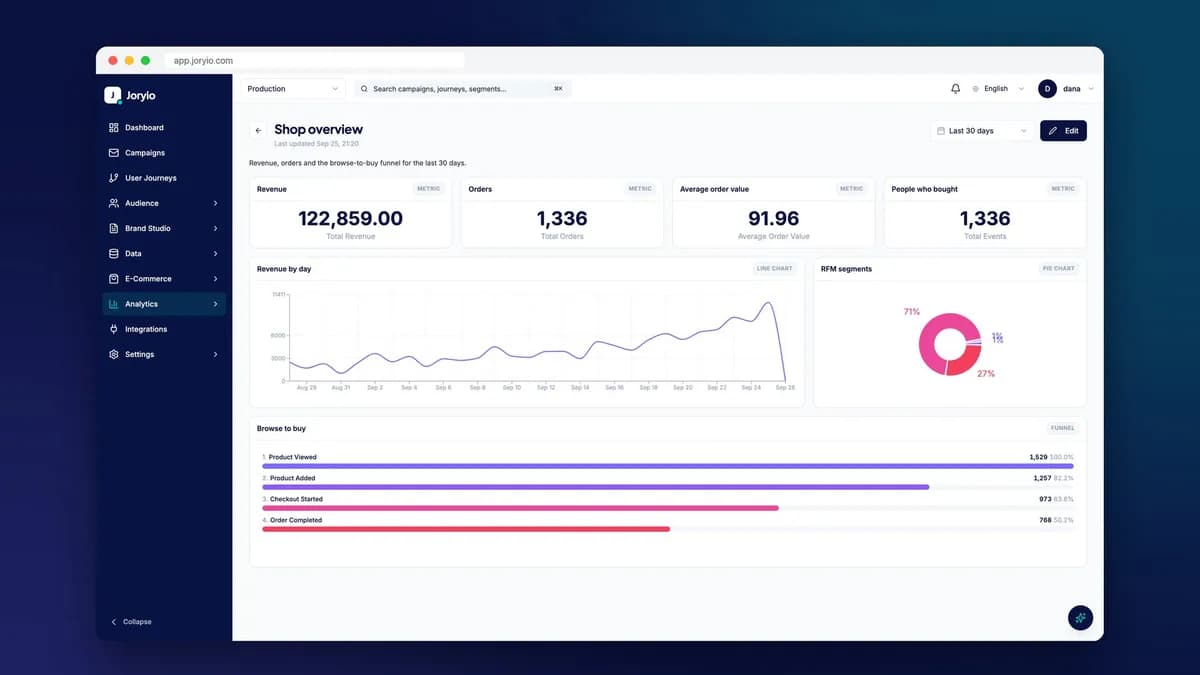Click the Settings gear icon

[114, 354]
